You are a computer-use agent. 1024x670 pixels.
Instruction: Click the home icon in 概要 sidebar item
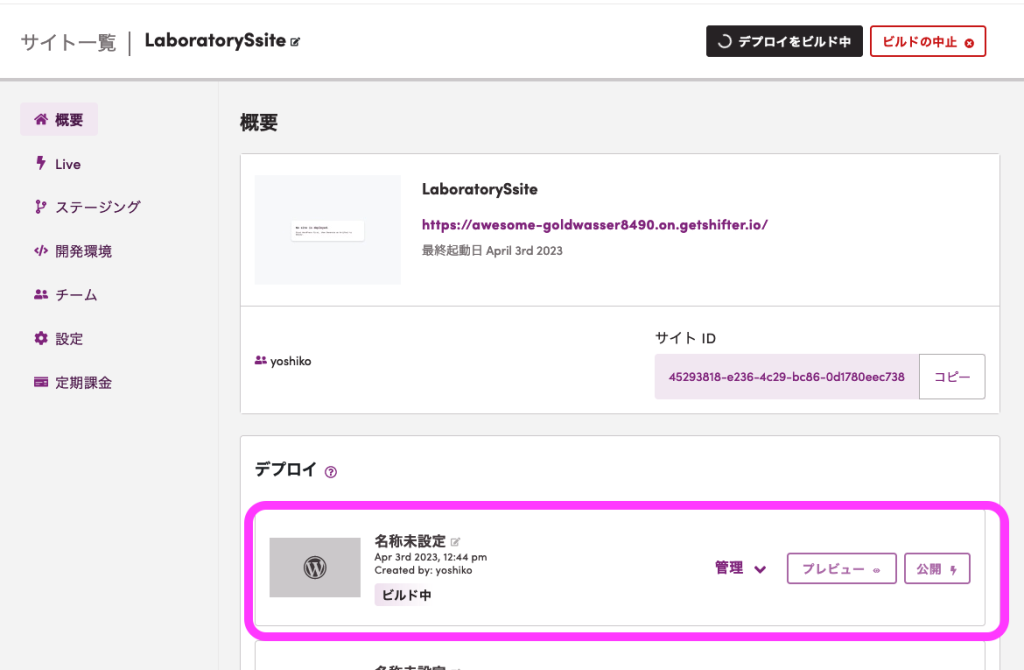(x=41, y=119)
